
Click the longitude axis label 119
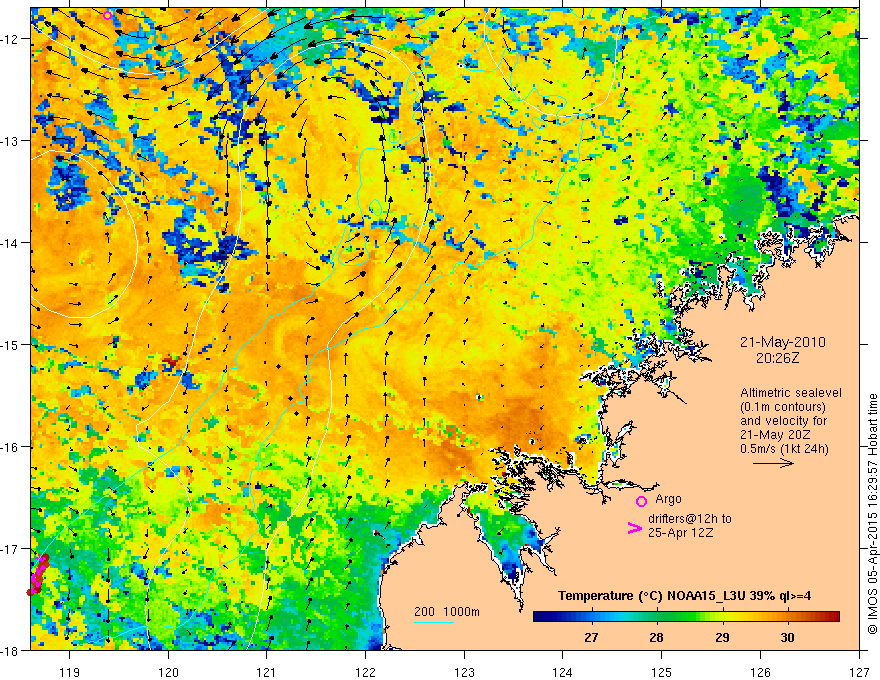point(69,672)
